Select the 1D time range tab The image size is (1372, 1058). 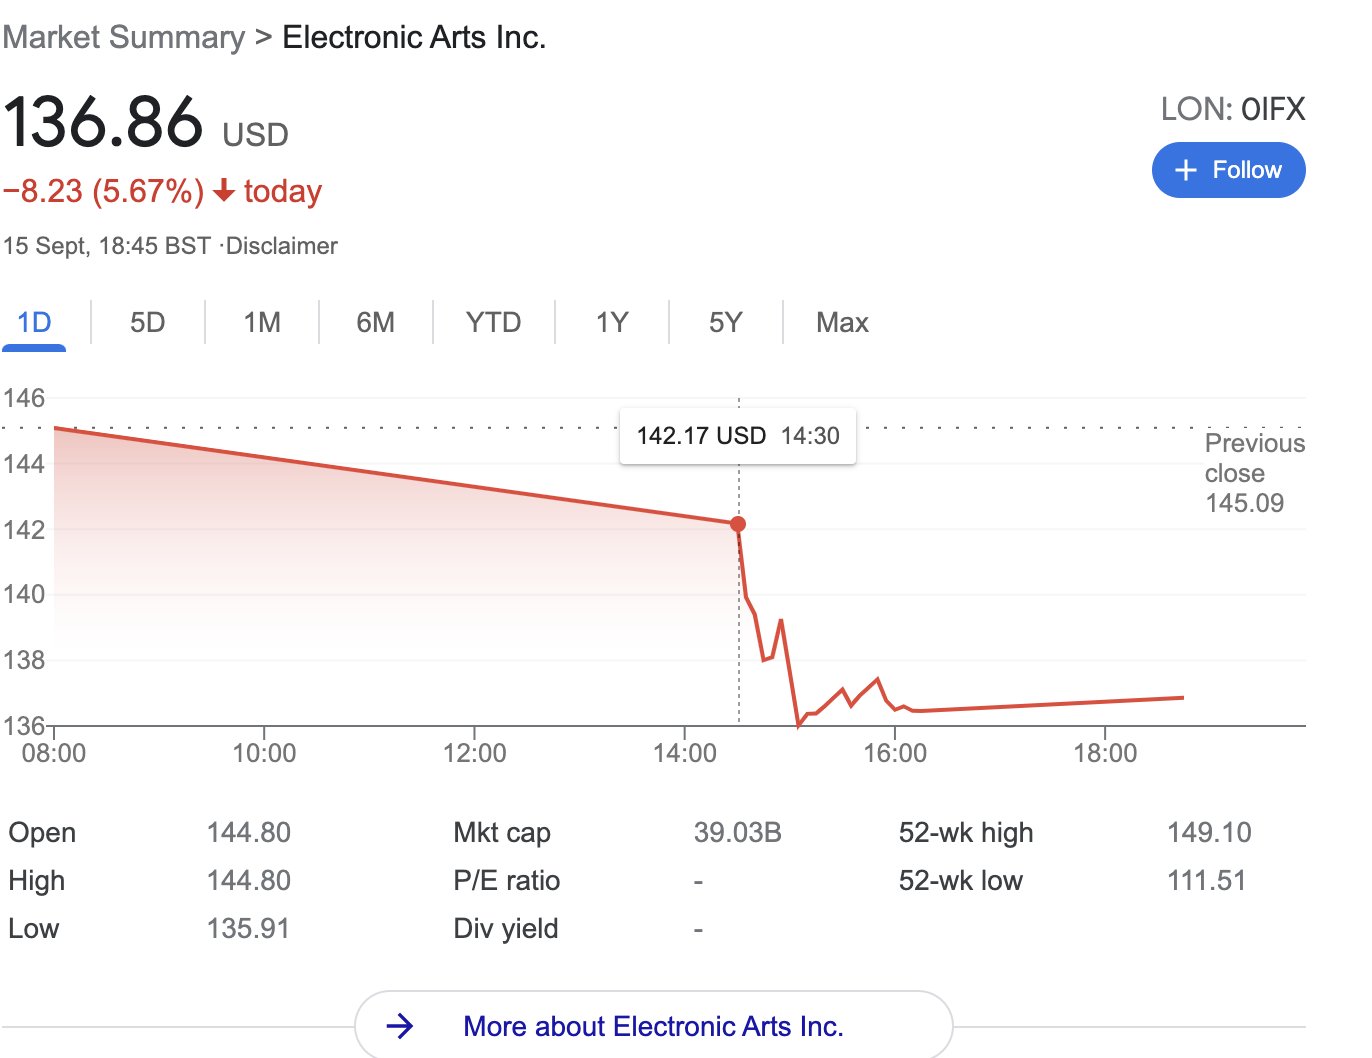(34, 323)
